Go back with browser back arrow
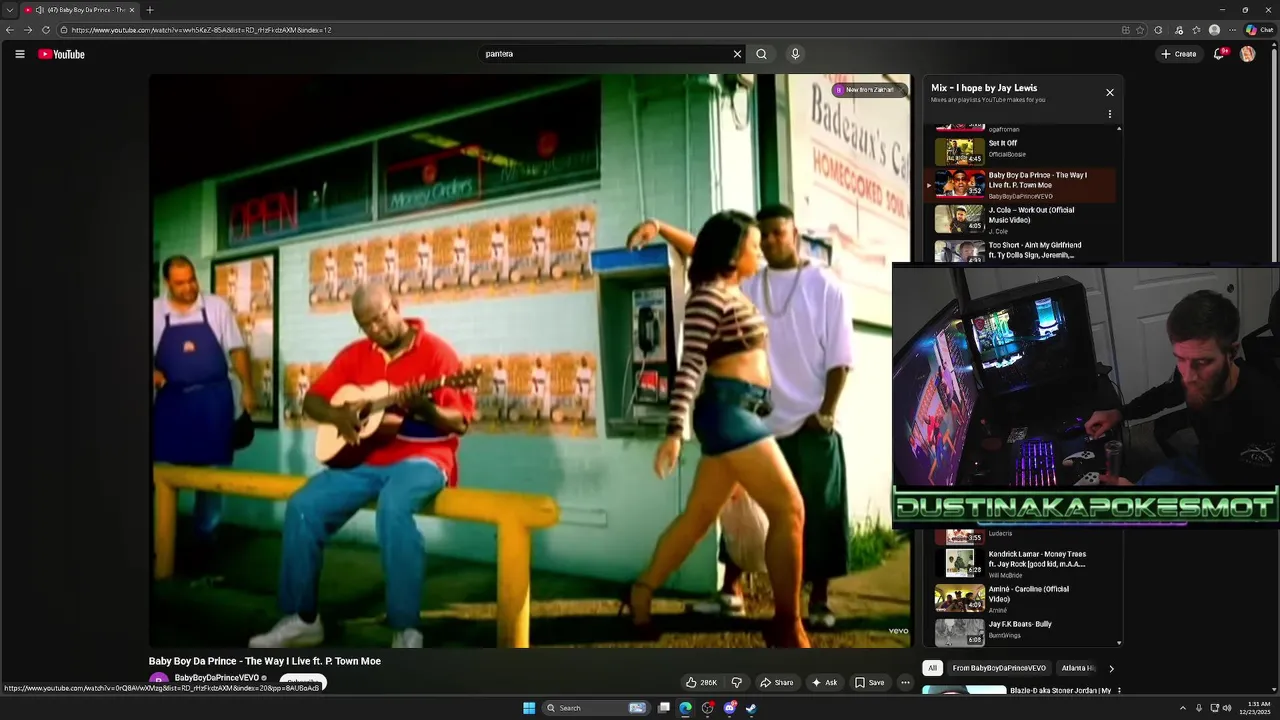This screenshot has height=720, width=1280. [10, 30]
